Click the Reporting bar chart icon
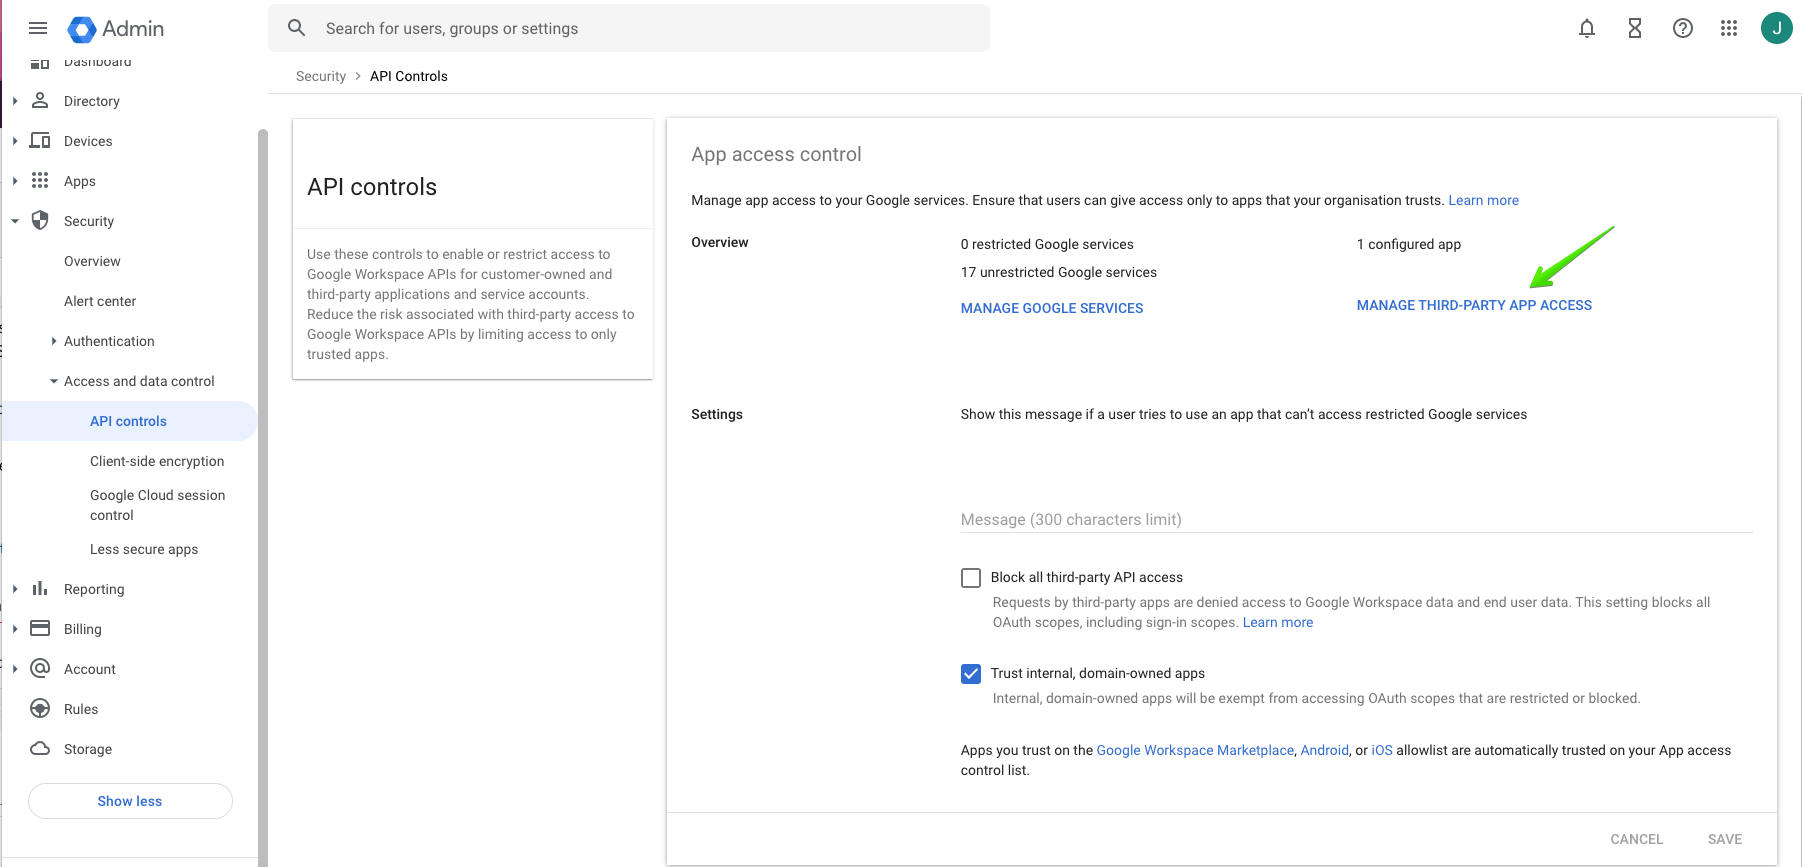1802x867 pixels. point(40,588)
